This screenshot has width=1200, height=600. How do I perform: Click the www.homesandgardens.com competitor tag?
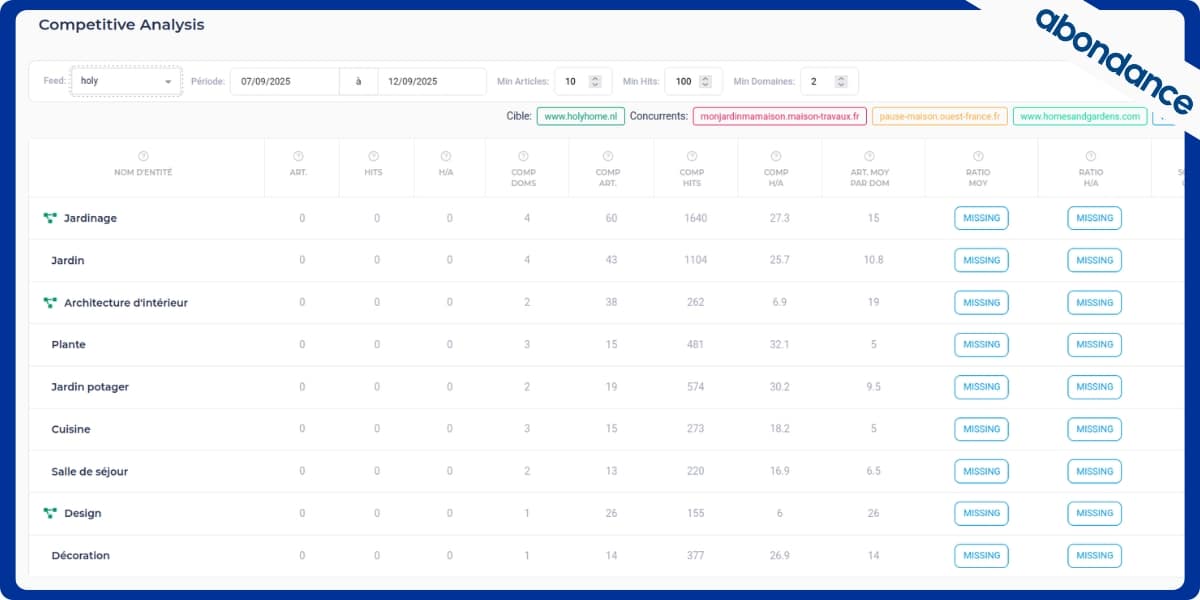[1080, 116]
